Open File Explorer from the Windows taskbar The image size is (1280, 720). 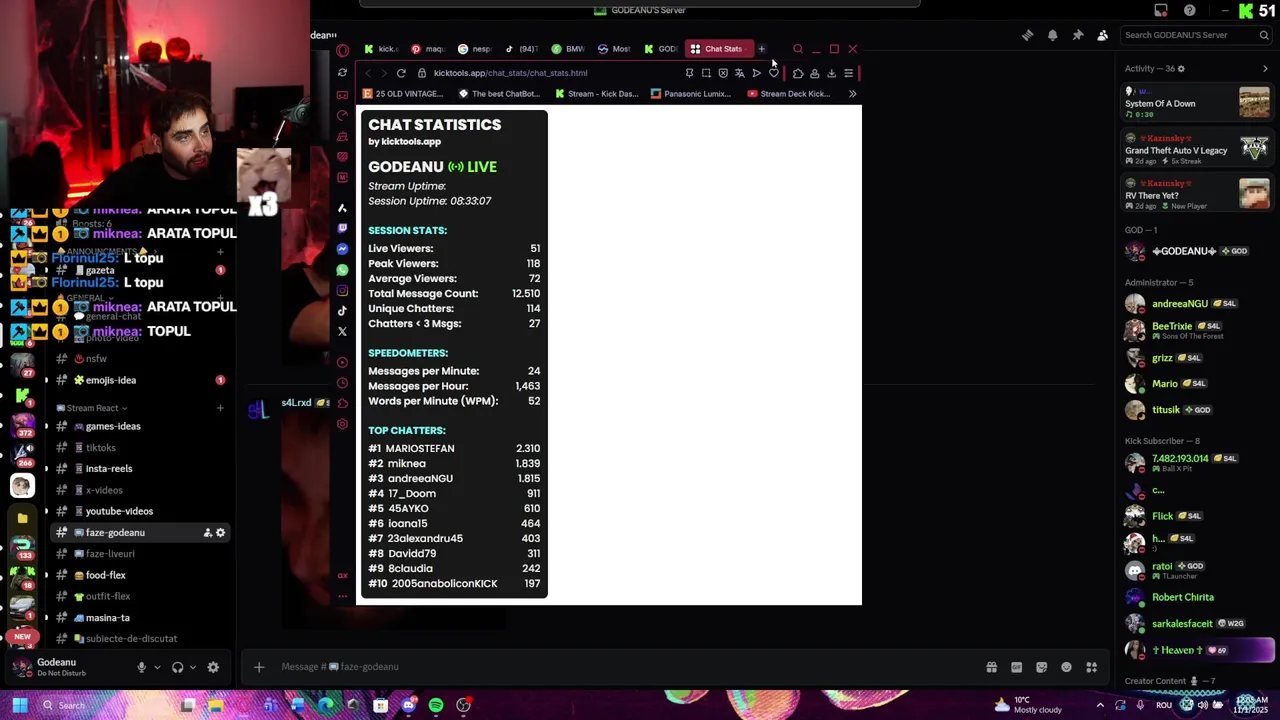pyautogui.click(x=215, y=706)
